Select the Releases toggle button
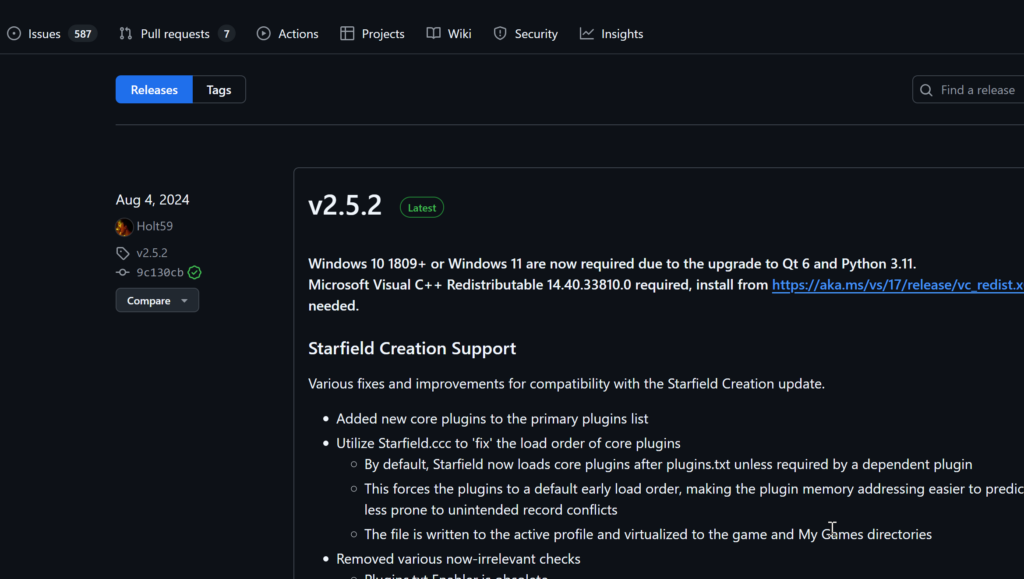This screenshot has height=579, width=1024. click(154, 90)
